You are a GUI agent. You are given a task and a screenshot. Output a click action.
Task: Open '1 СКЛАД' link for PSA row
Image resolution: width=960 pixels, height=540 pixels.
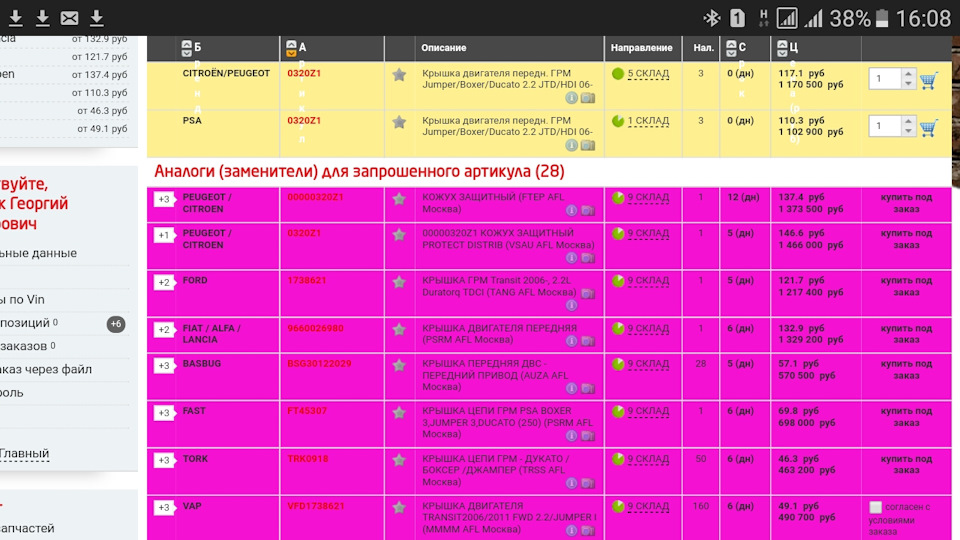point(648,121)
